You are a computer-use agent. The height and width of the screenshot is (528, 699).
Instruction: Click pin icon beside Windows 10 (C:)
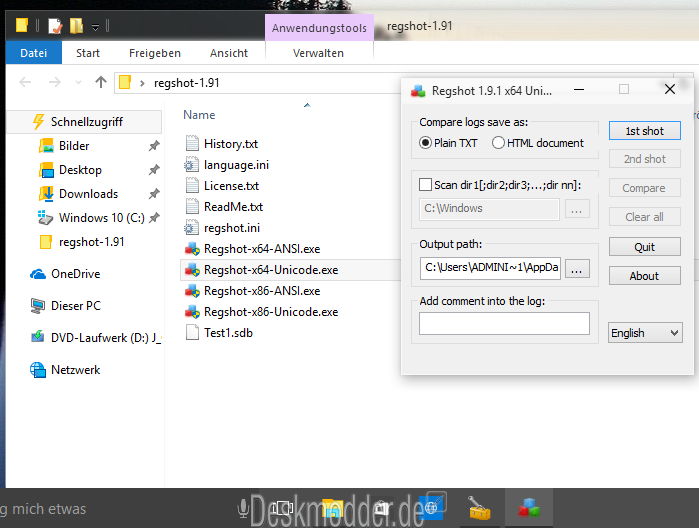(154, 218)
